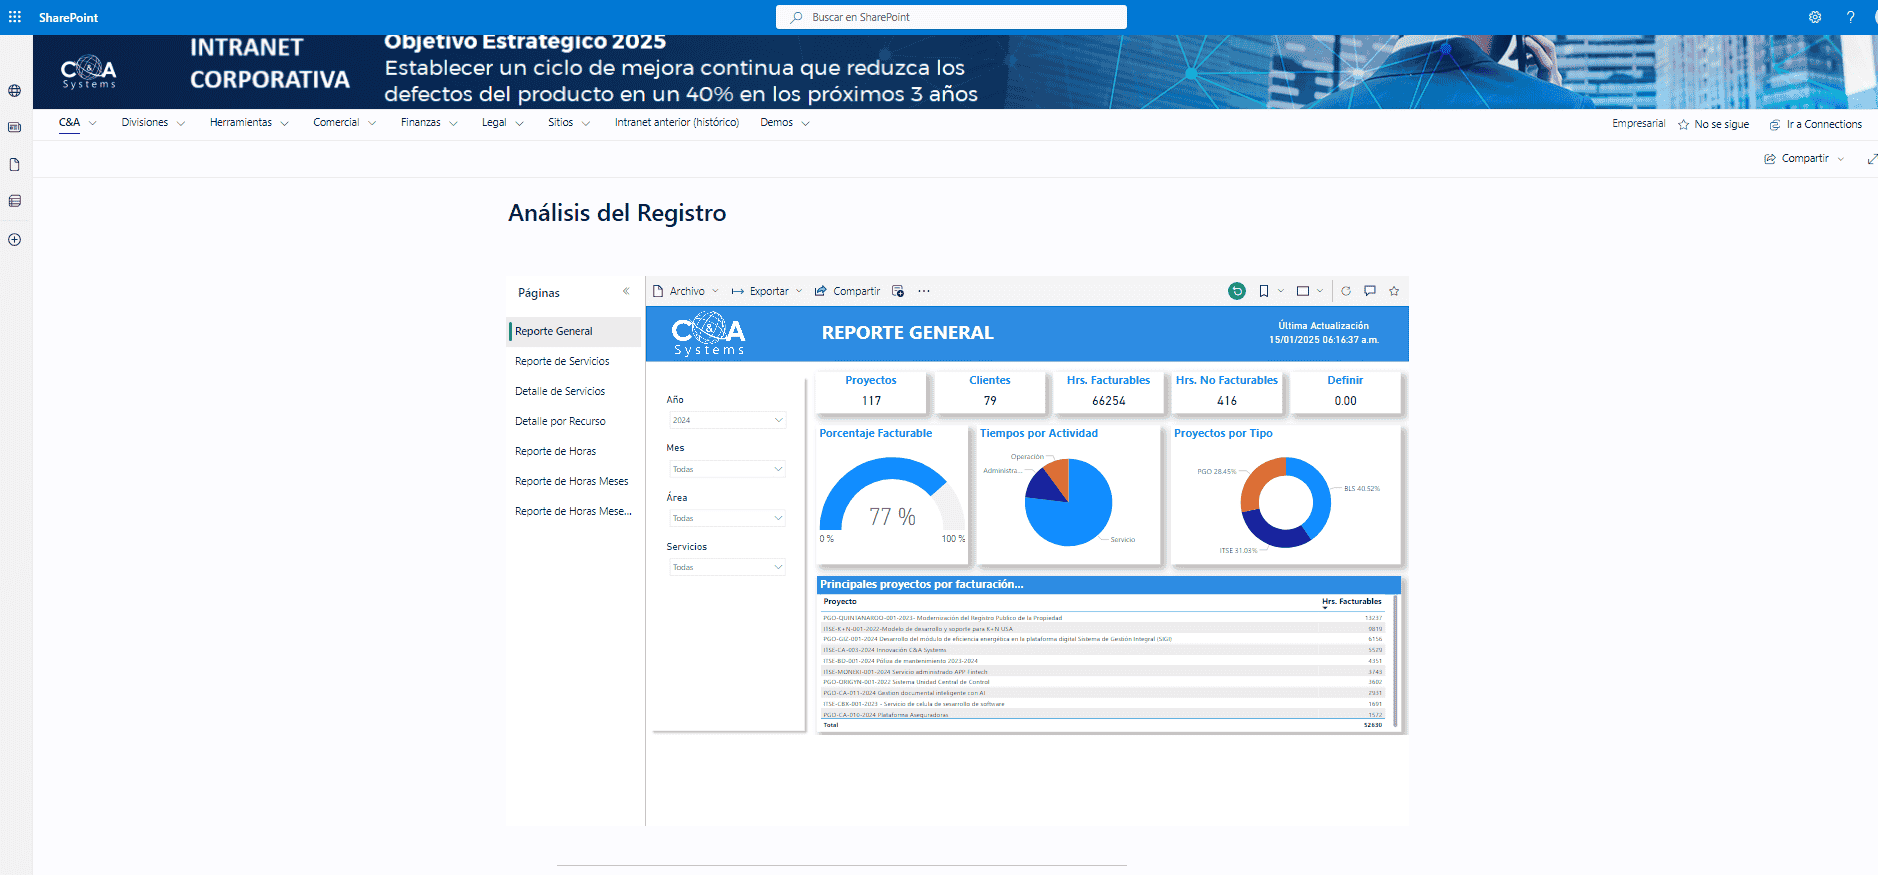Image resolution: width=1878 pixels, height=875 pixels.
Task: Select the Detalle de Servicios page
Action: coord(574,391)
